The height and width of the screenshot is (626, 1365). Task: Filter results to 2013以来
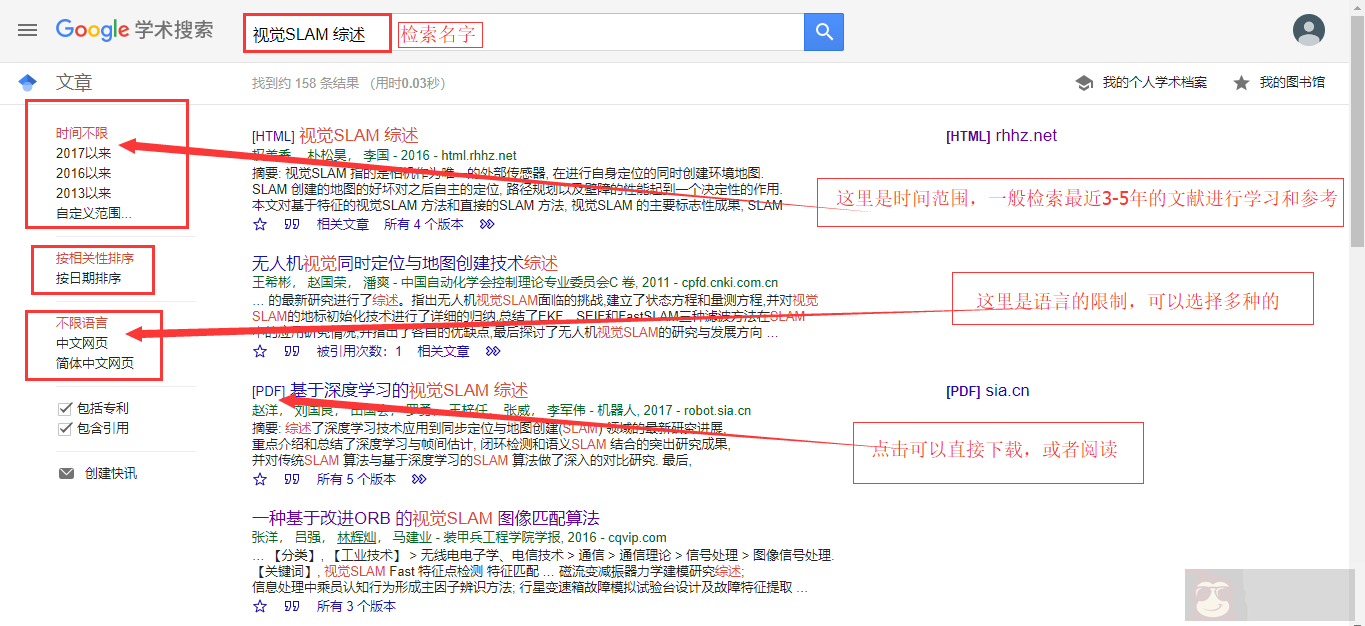click(x=84, y=193)
